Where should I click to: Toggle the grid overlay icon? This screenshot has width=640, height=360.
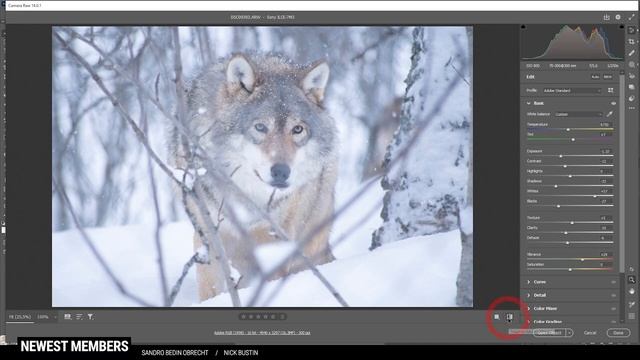[x=632, y=316]
